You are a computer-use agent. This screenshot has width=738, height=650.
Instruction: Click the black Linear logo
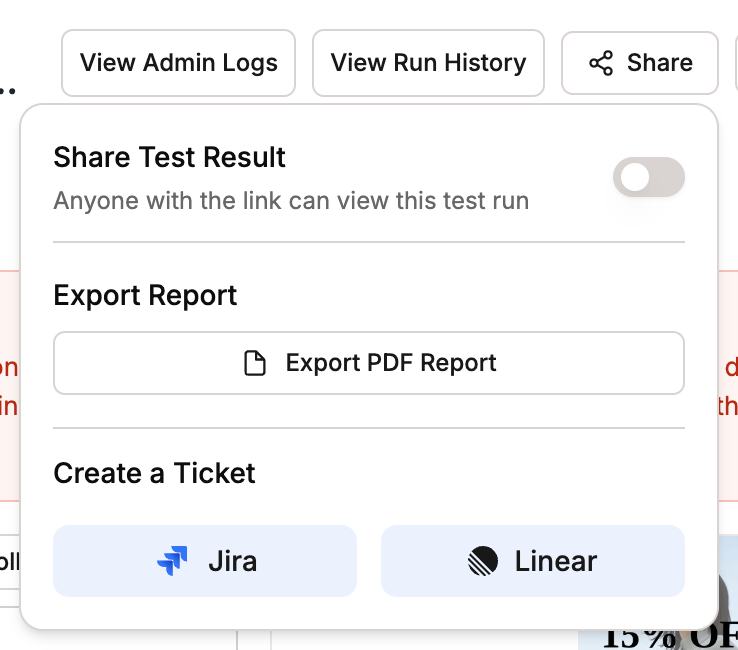[483, 561]
